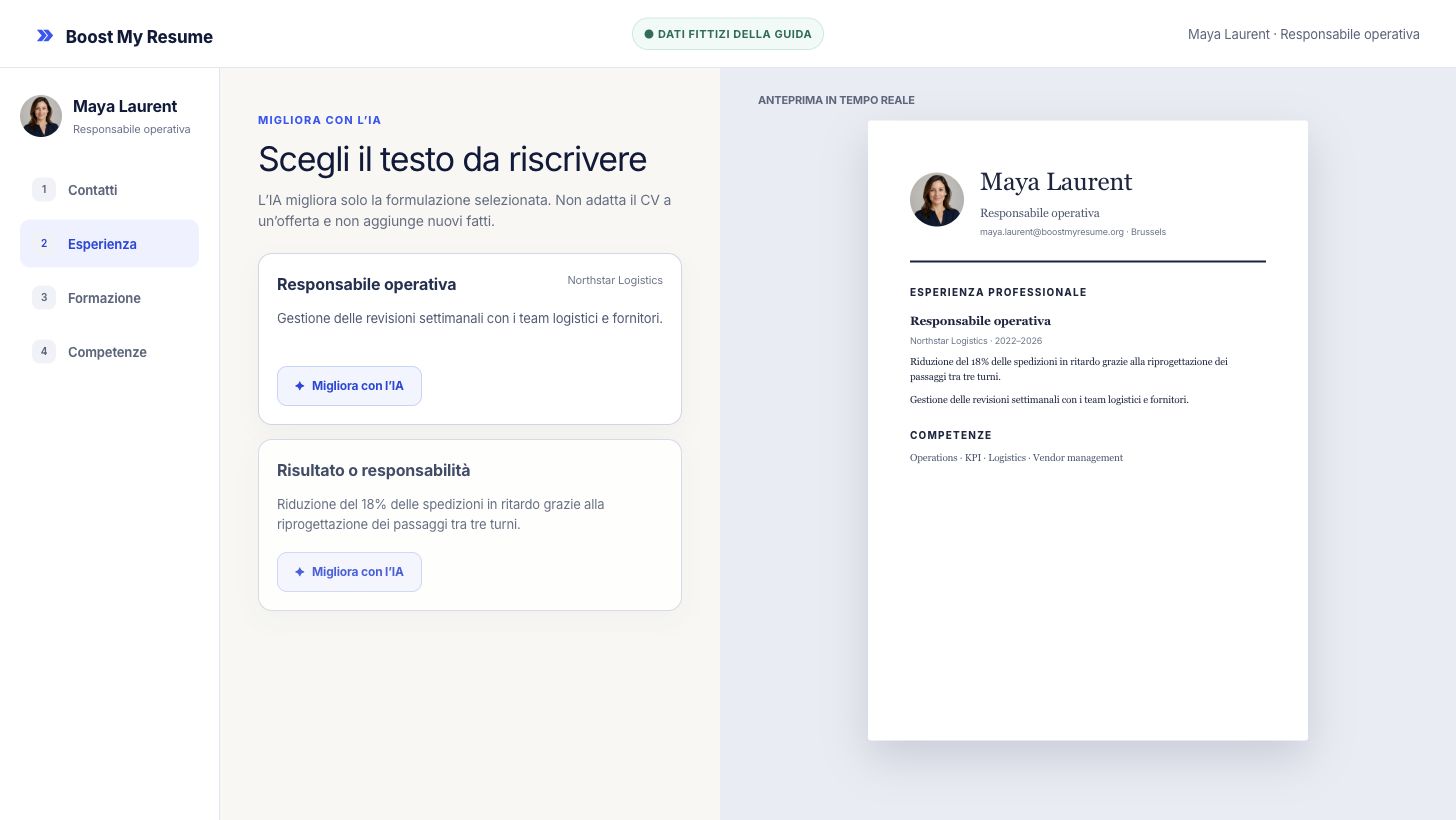Click the Riduzione del 18% bullet in preview

(1069, 369)
